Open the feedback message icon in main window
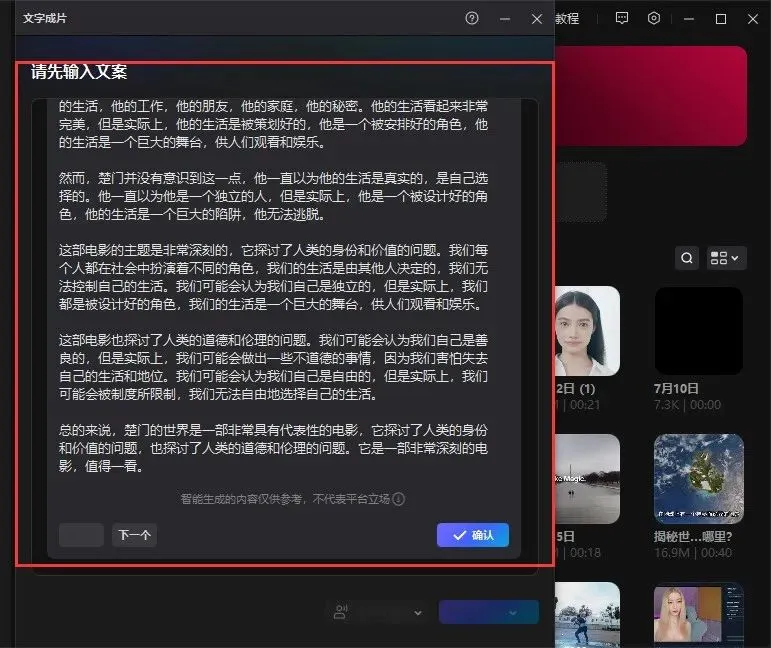This screenshot has width=771, height=648. point(622,18)
